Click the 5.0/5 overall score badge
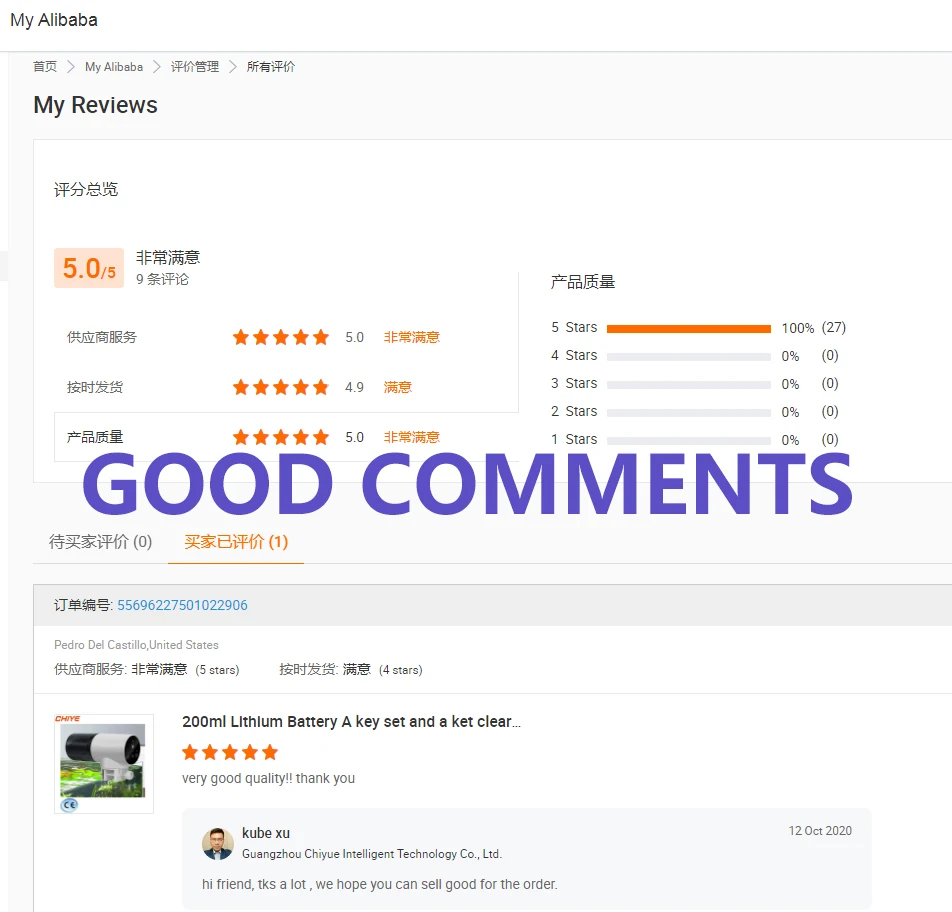Screen dimensions: 952x912 coord(89,268)
